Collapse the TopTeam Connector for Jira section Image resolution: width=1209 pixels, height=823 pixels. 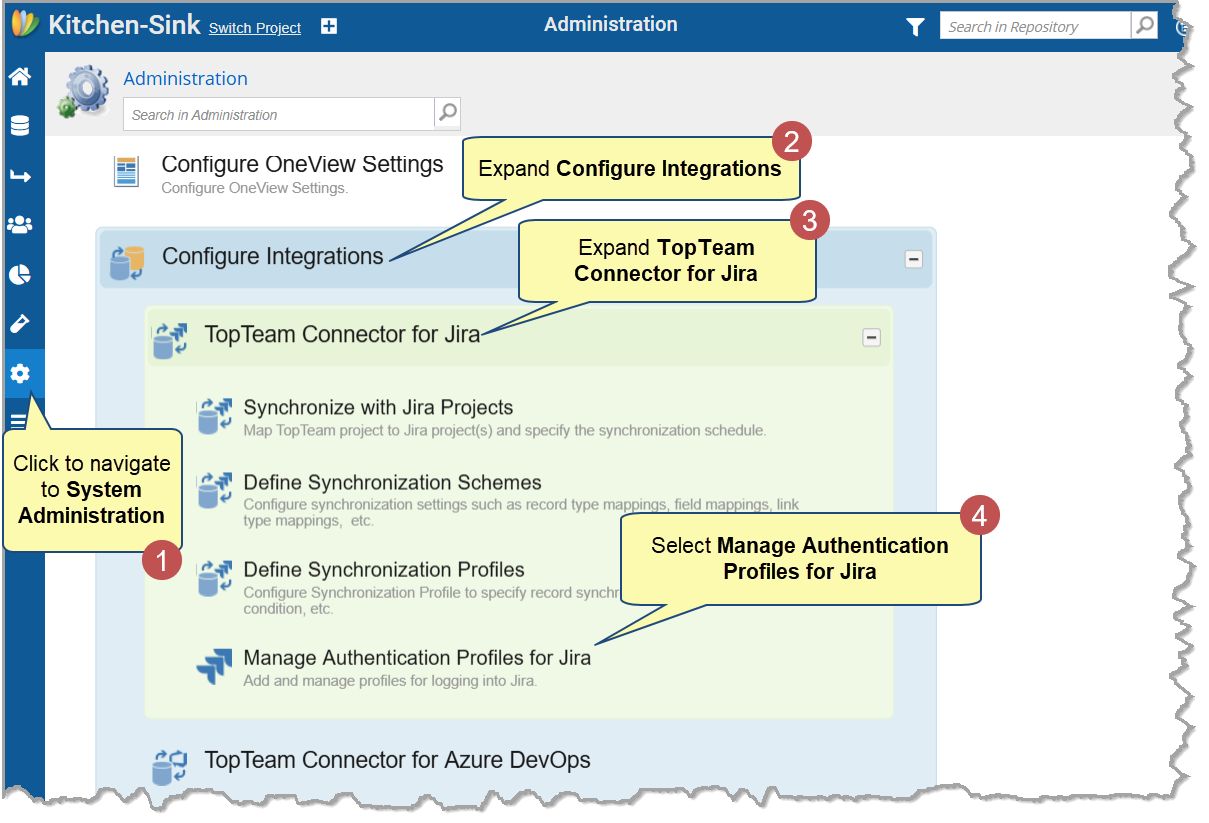pos(871,338)
